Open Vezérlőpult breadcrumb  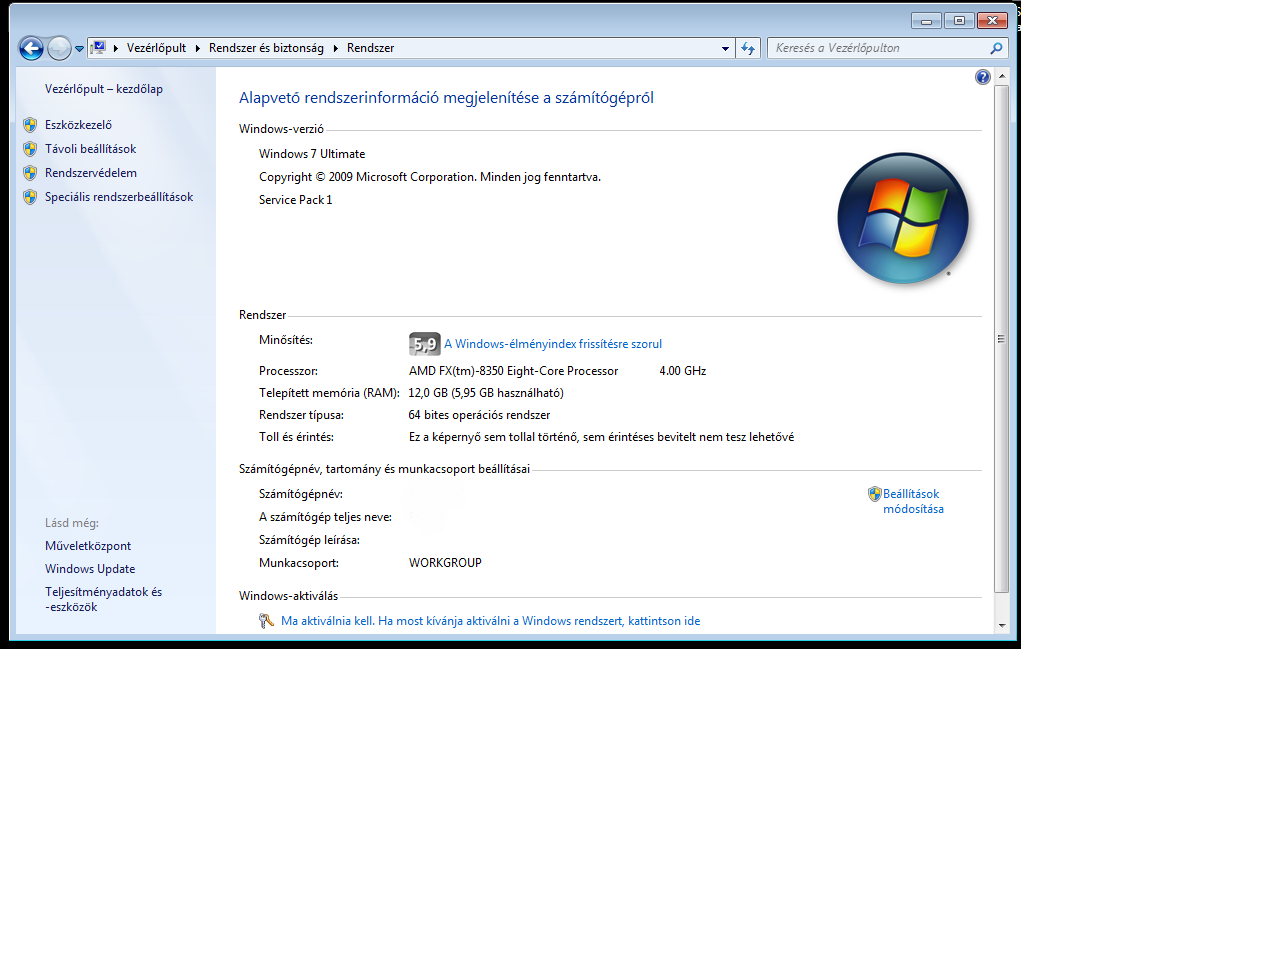pyautogui.click(x=156, y=48)
